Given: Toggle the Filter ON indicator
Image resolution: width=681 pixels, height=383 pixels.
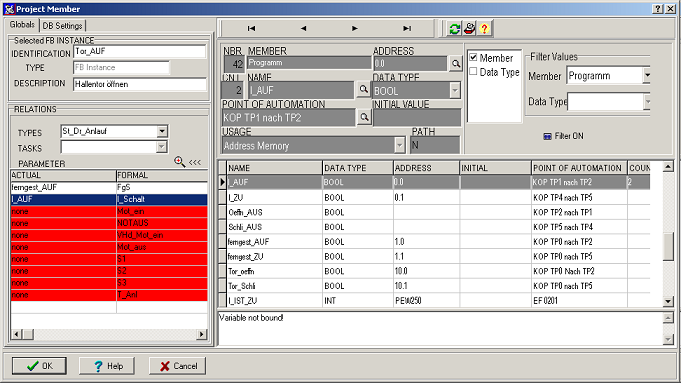Looking at the screenshot, I should 563,136.
